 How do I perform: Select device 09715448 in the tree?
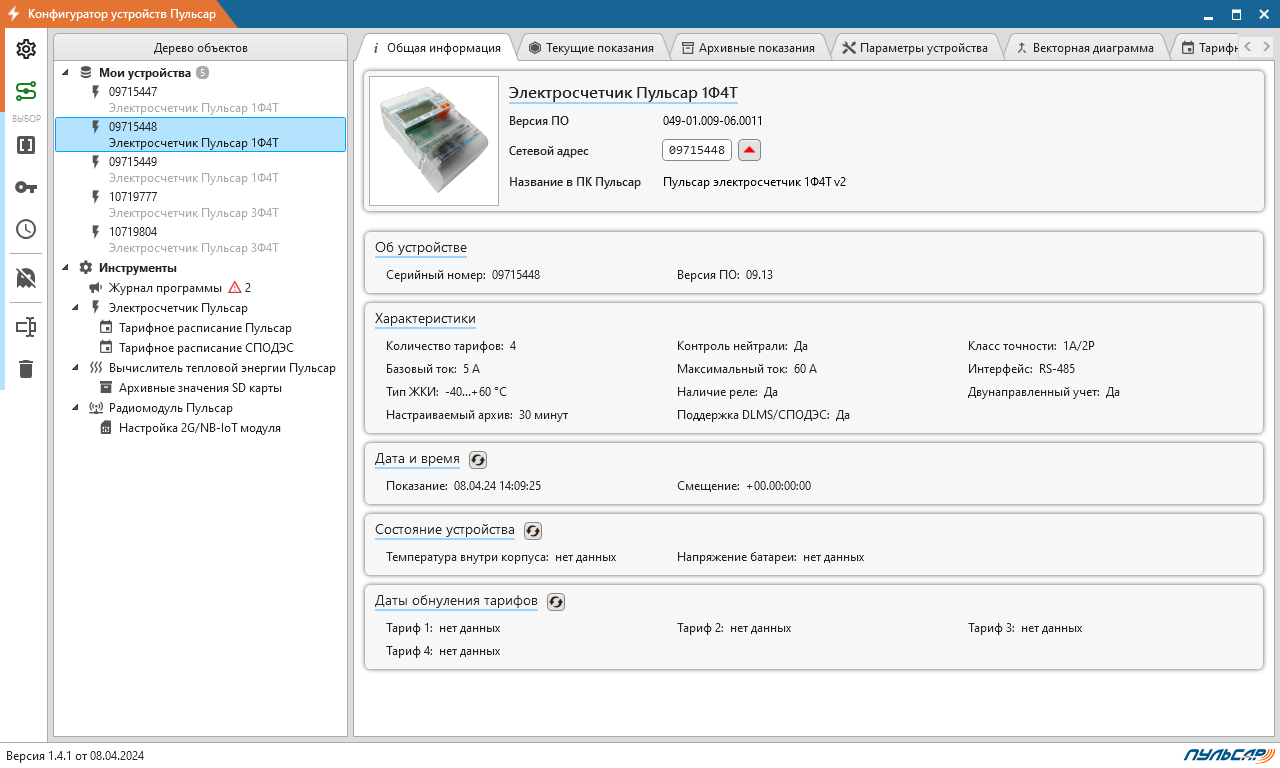point(200,134)
